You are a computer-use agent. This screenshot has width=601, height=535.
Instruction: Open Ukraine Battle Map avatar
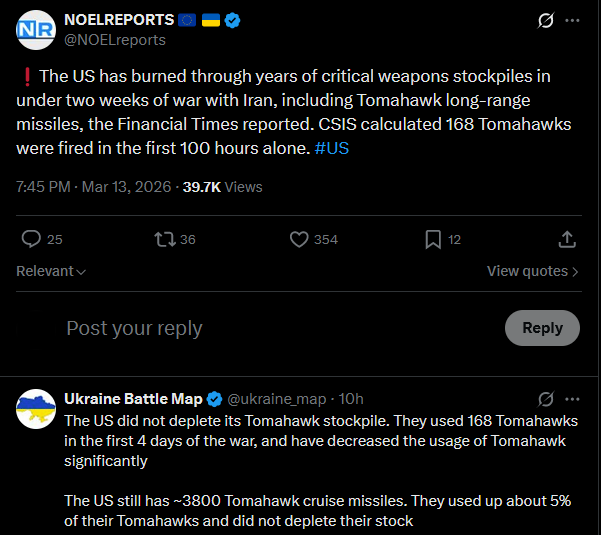[35, 408]
